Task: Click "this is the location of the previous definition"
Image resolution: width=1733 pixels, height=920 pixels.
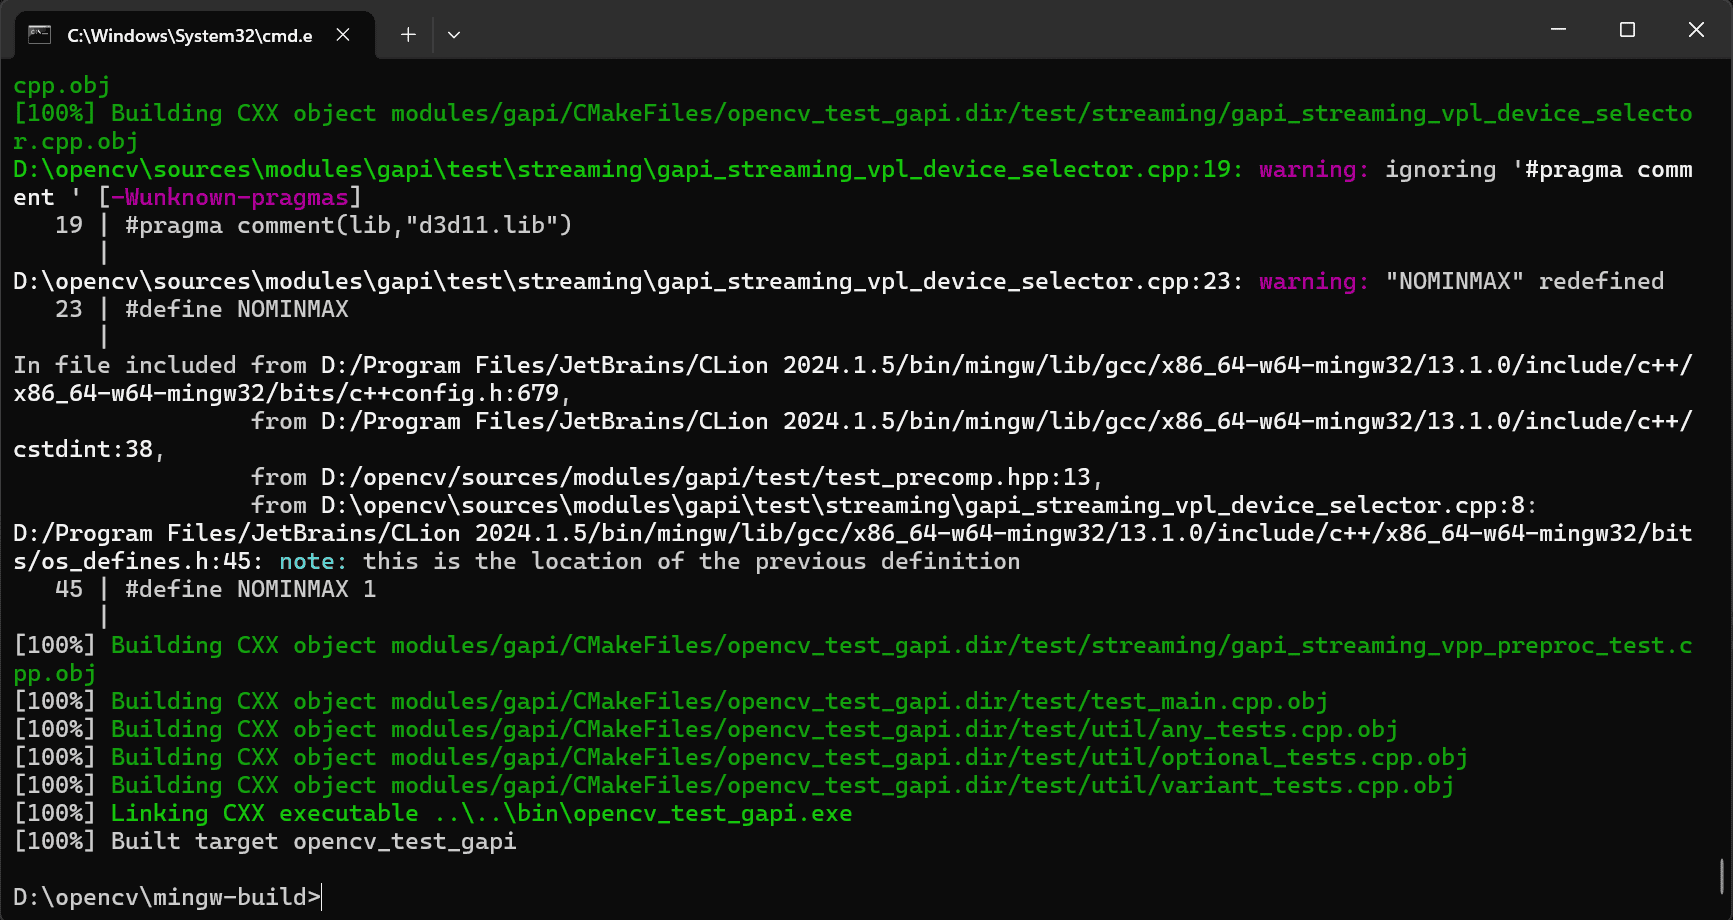Action: (x=692, y=561)
